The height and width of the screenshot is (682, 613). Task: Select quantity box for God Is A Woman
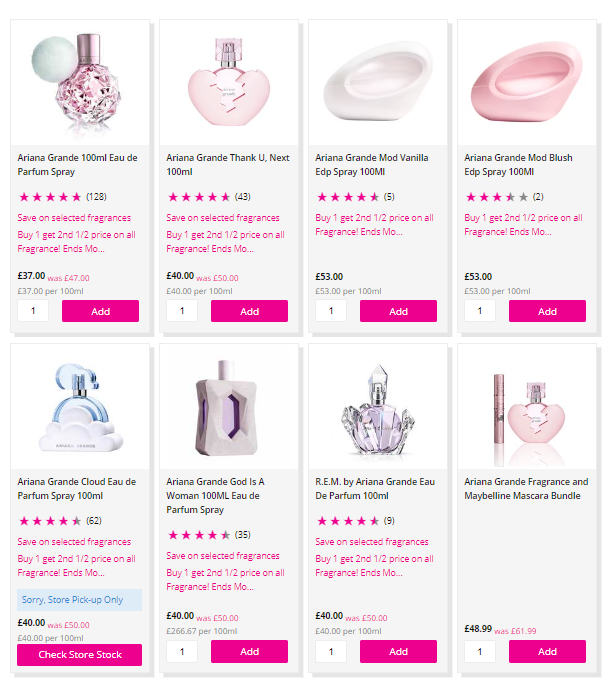point(182,651)
